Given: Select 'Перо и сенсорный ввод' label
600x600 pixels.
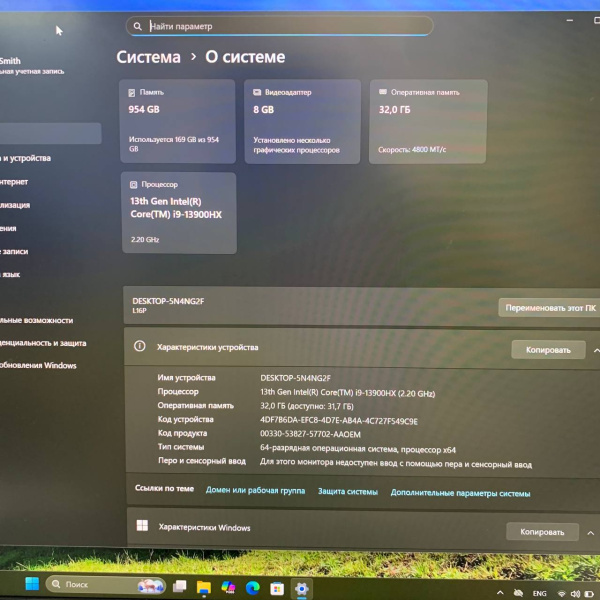Looking at the screenshot, I should coord(202,461).
